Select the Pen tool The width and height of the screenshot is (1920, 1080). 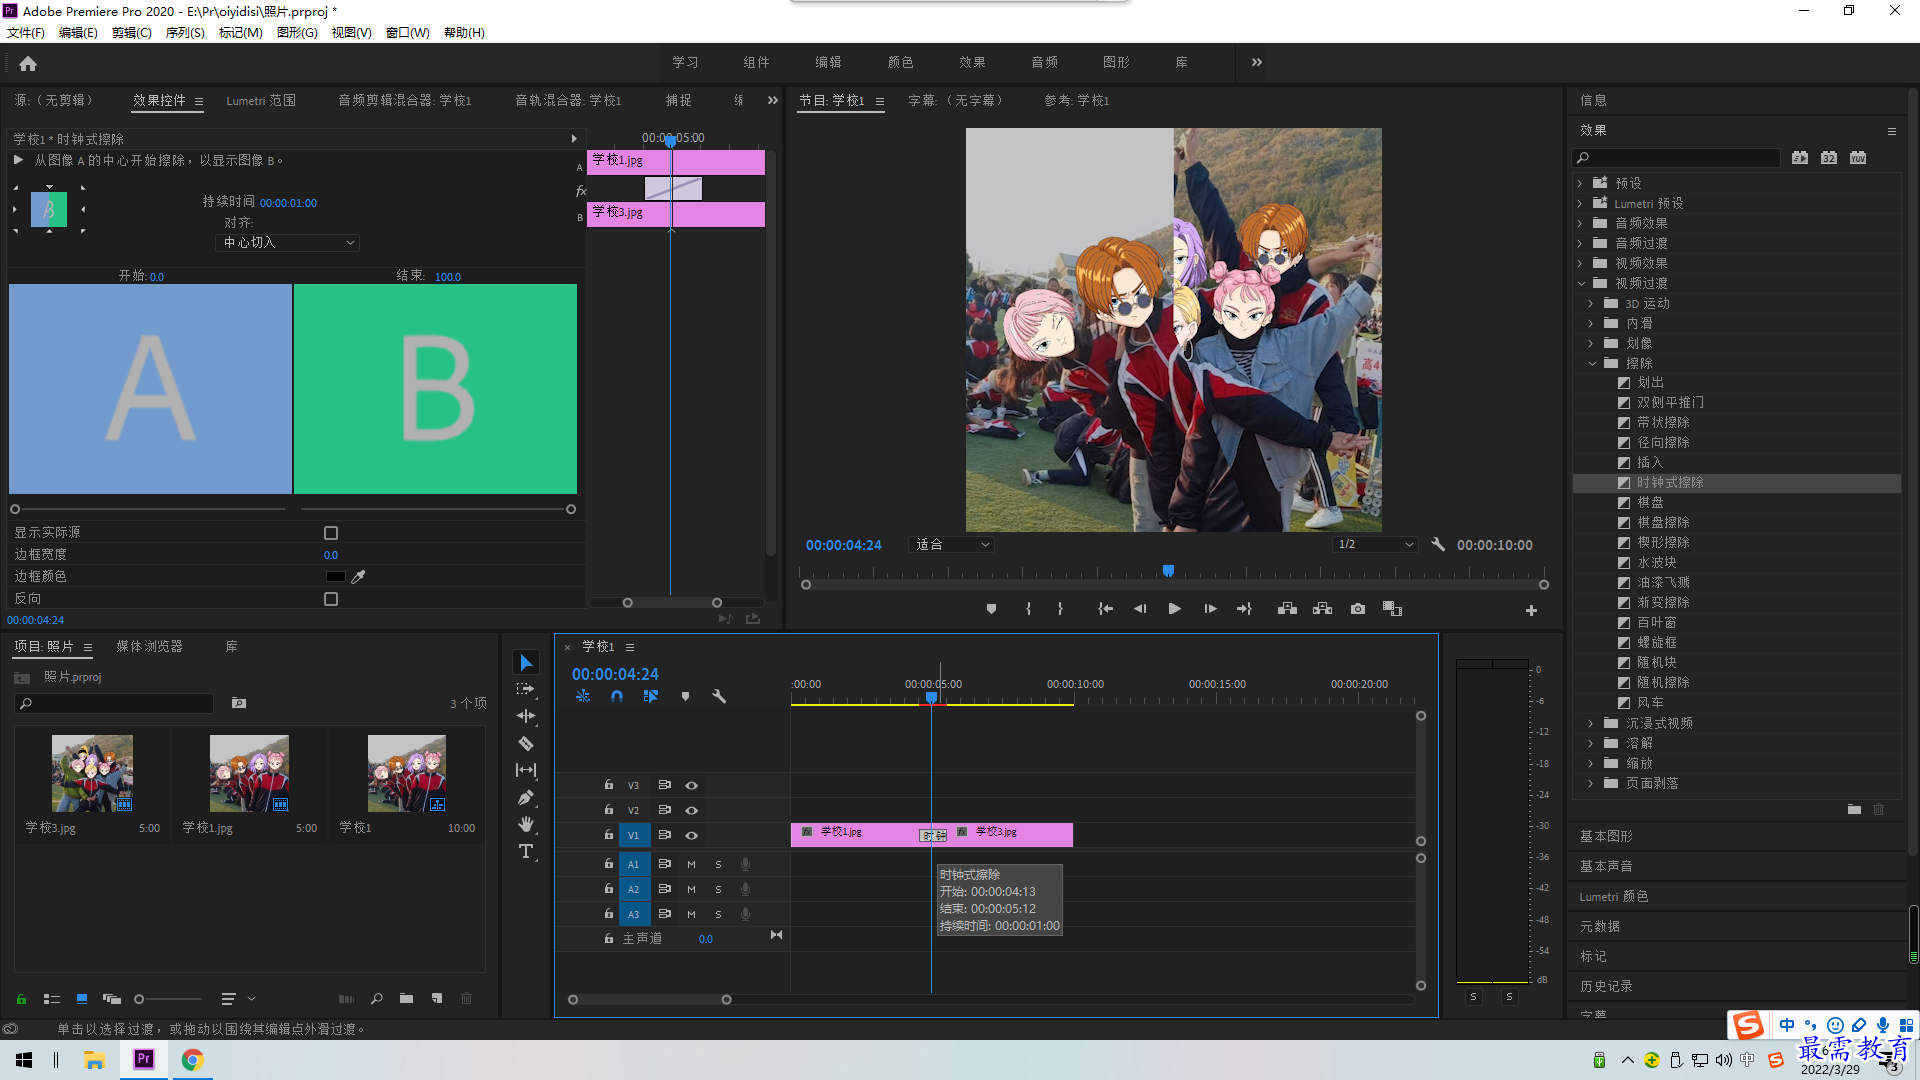point(526,798)
